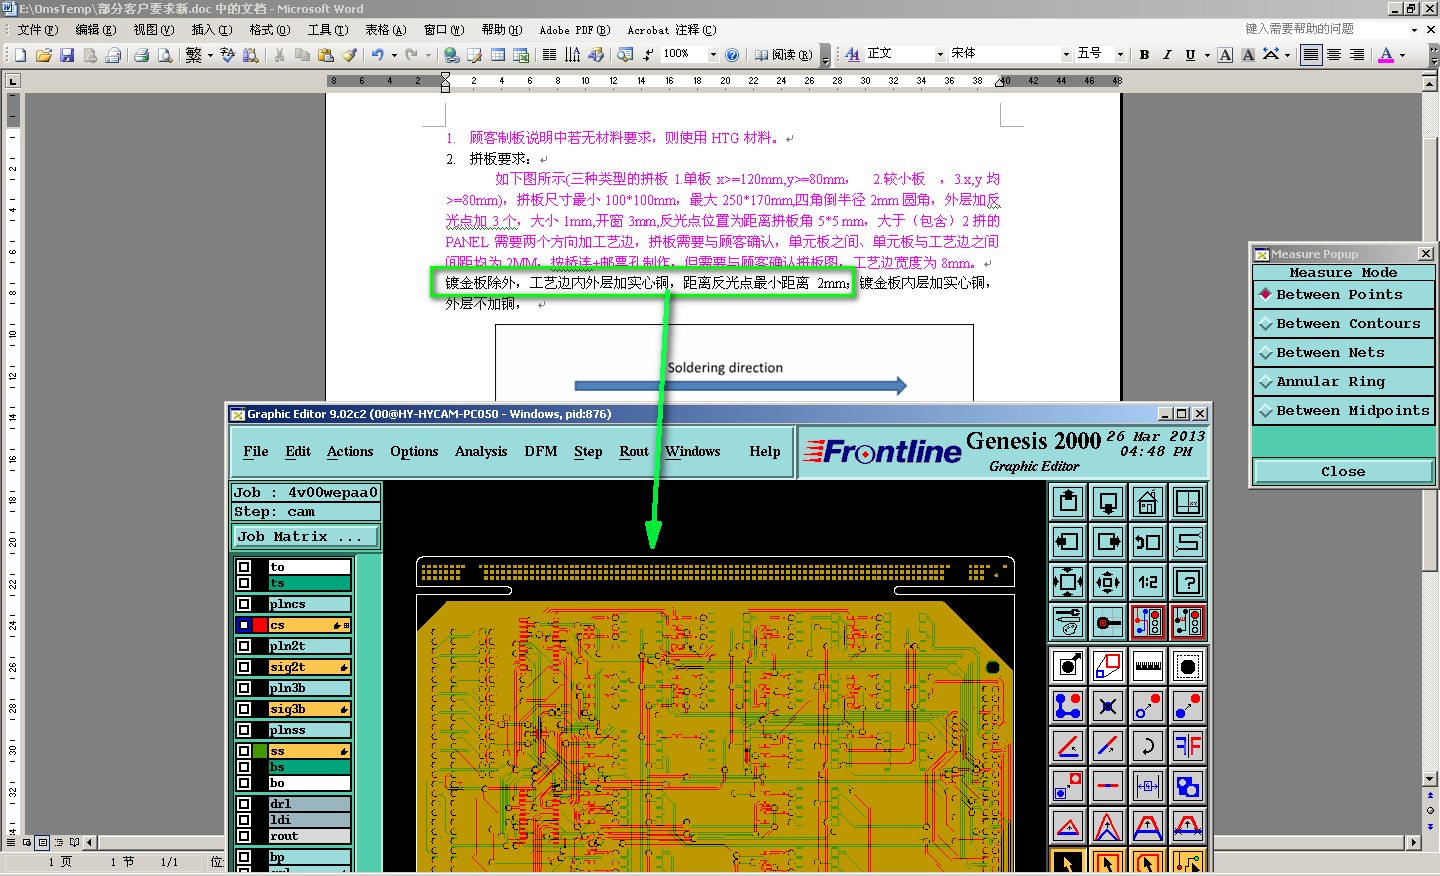Toggle visibility checkbox of layer to
Viewport: 1440px width, 876px height.
pos(244,567)
